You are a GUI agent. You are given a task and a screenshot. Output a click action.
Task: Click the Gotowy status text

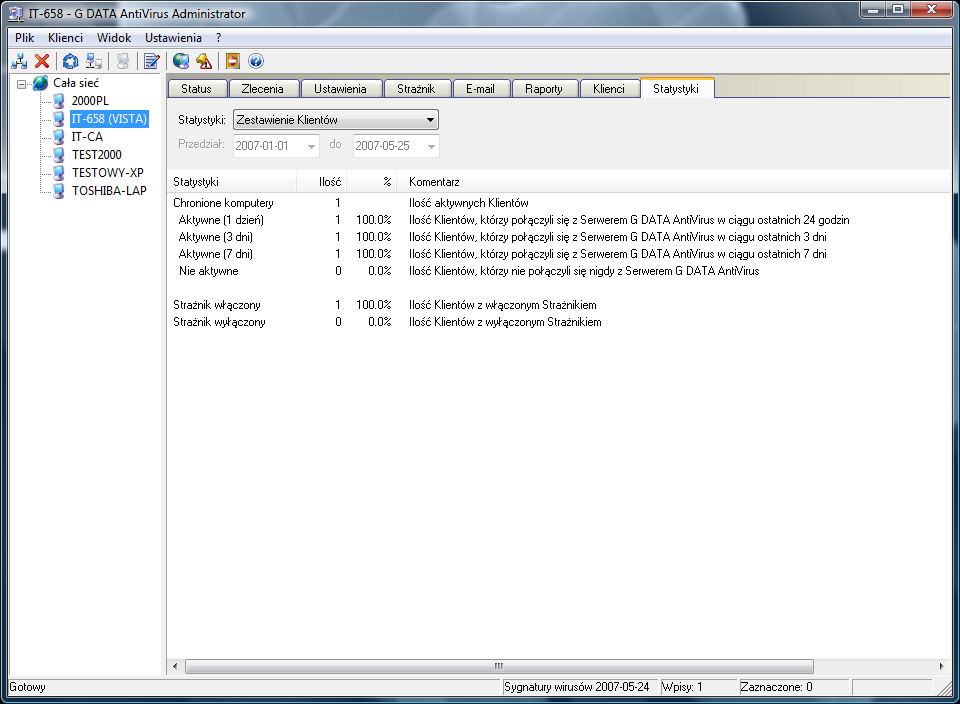coord(28,687)
